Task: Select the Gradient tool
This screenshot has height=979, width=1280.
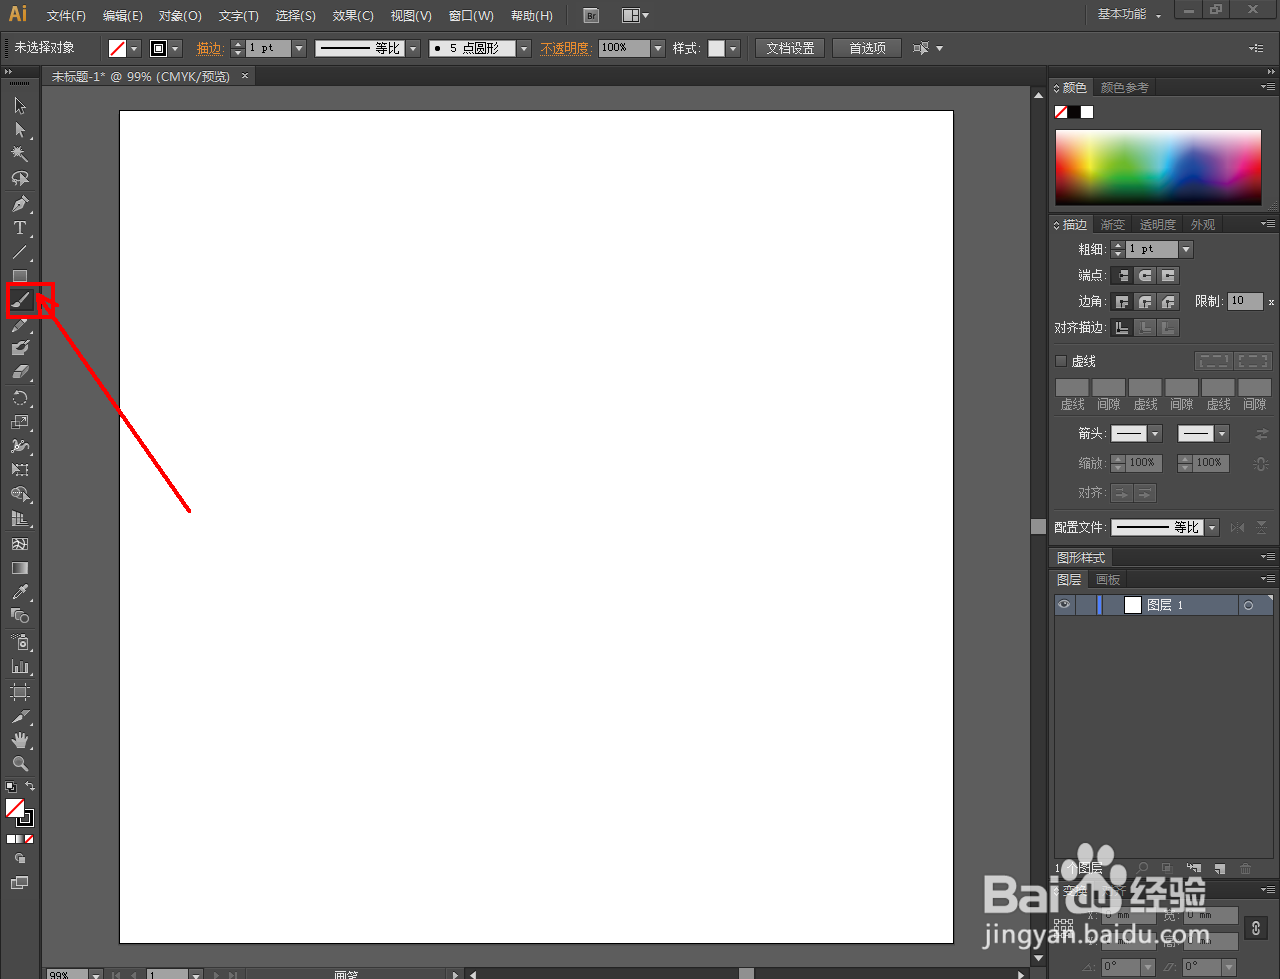Action: click(x=20, y=568)
